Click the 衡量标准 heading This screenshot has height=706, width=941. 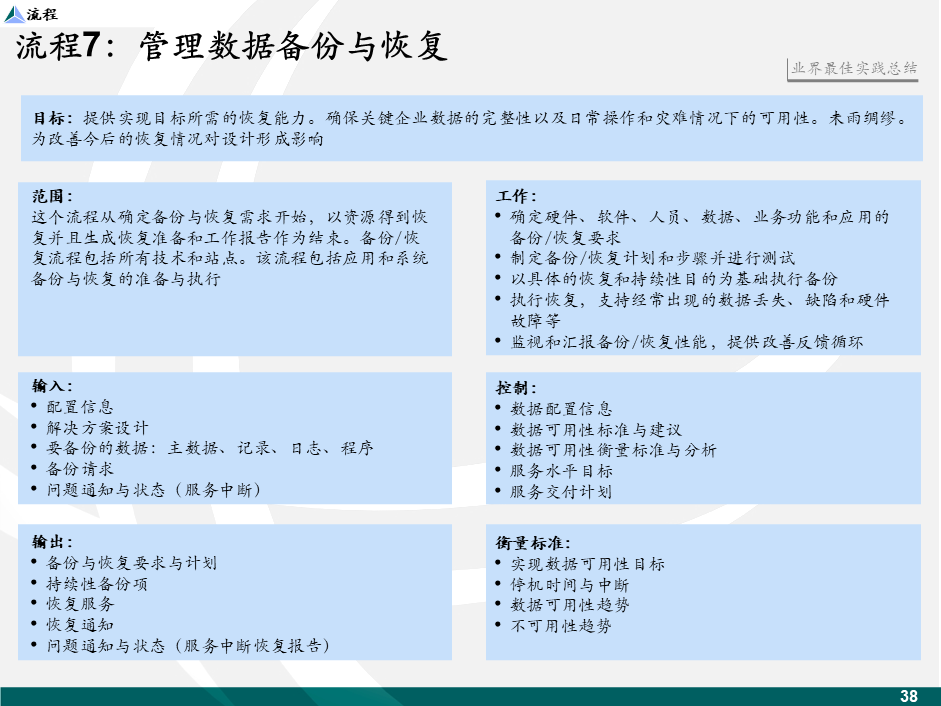533,543
